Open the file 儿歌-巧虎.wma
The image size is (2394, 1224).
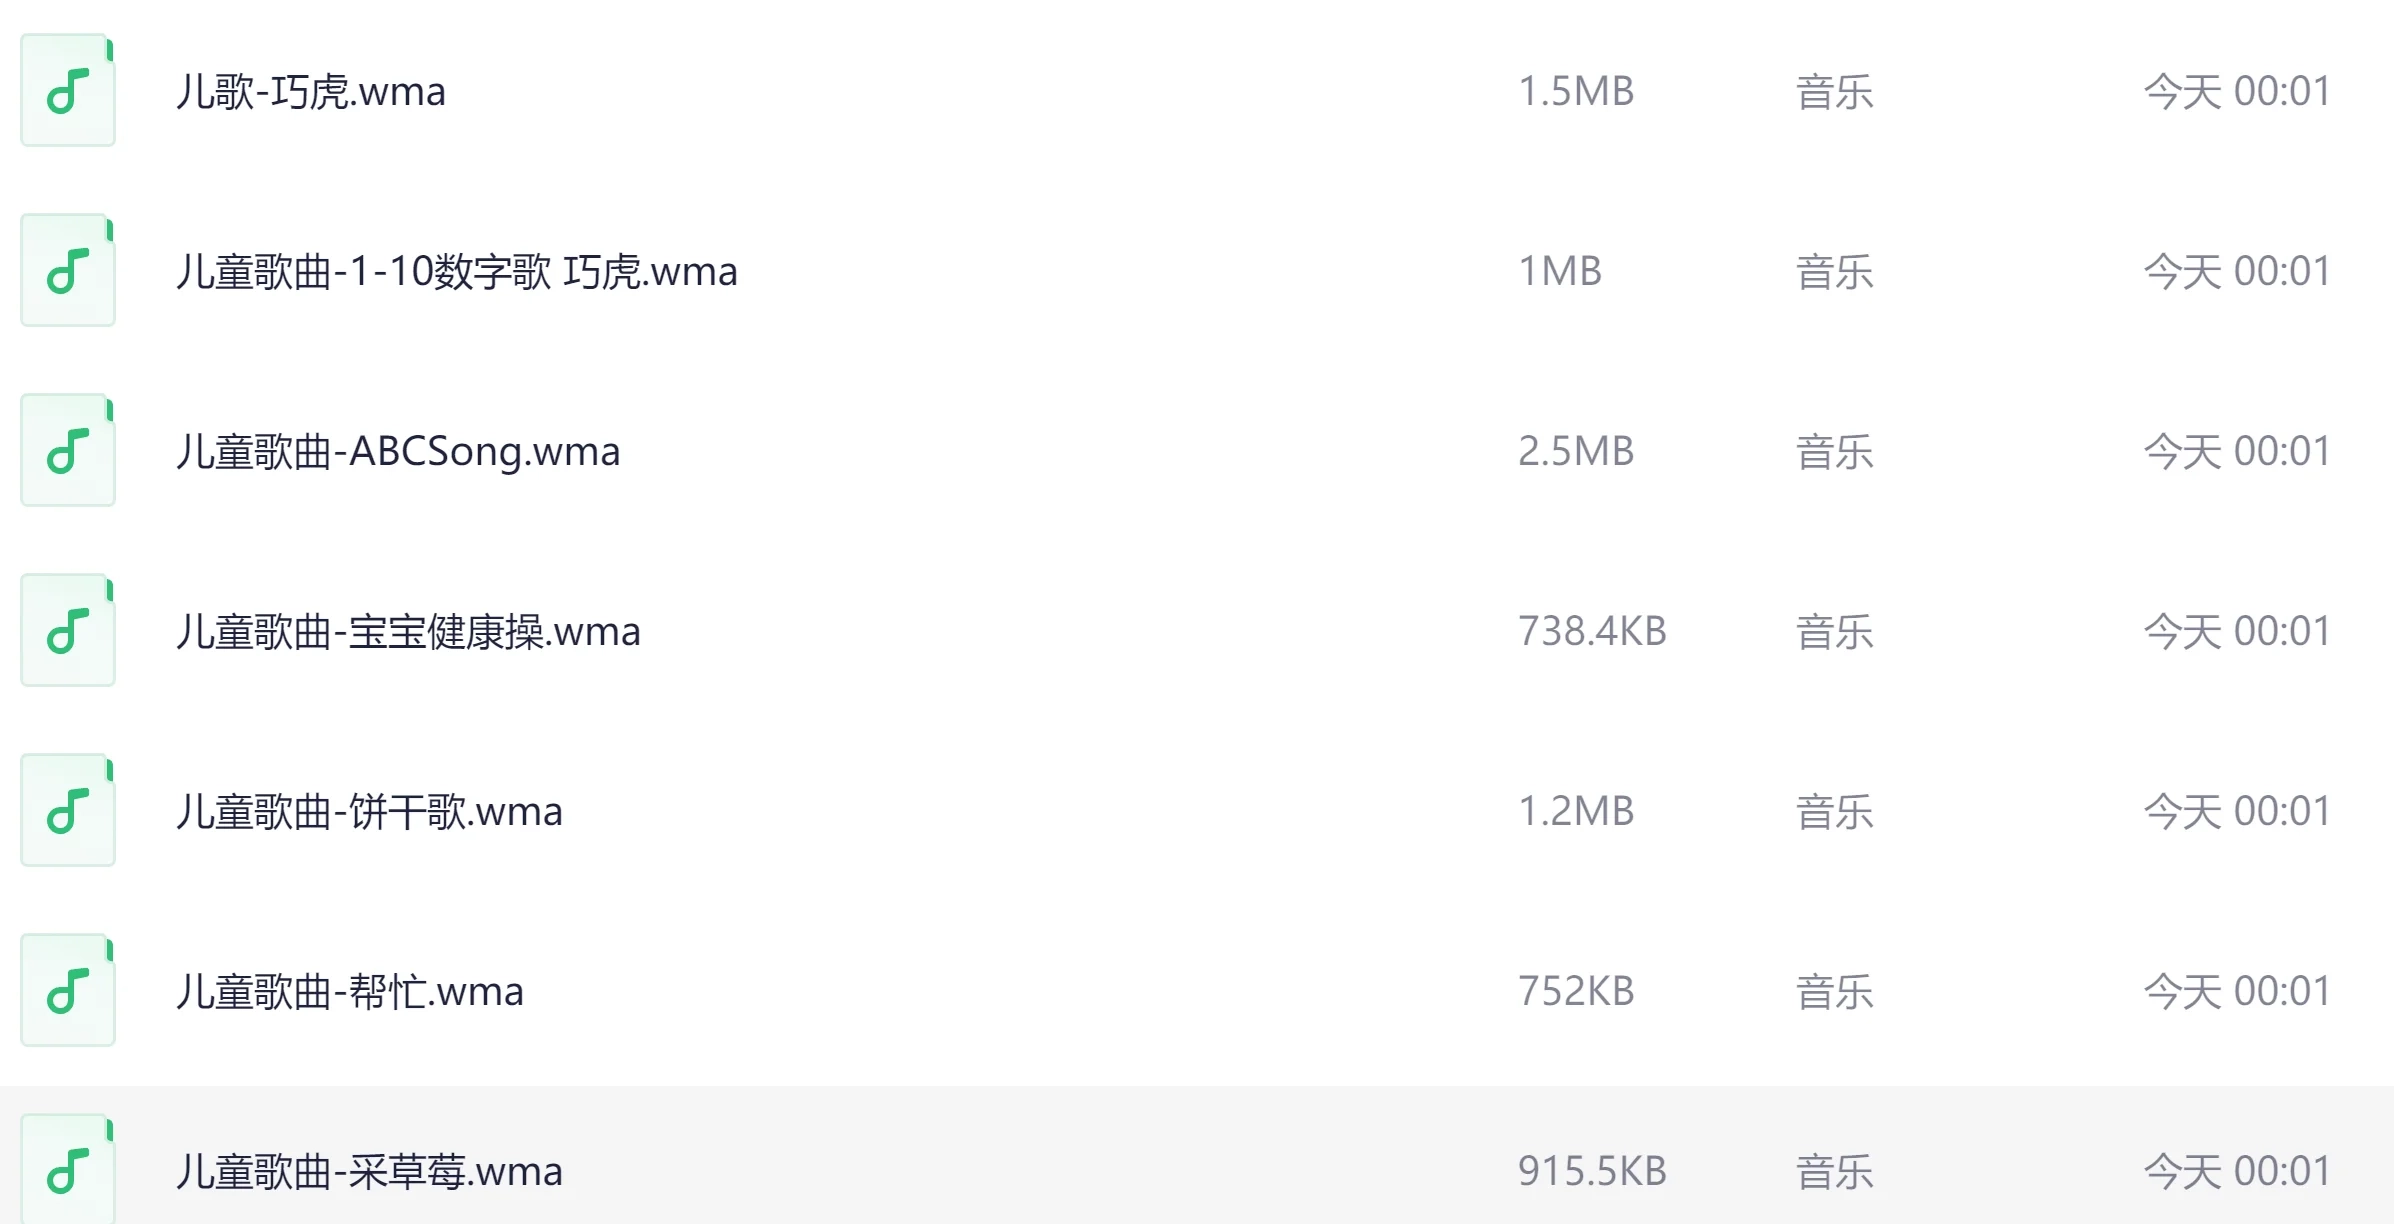point(311,92)
